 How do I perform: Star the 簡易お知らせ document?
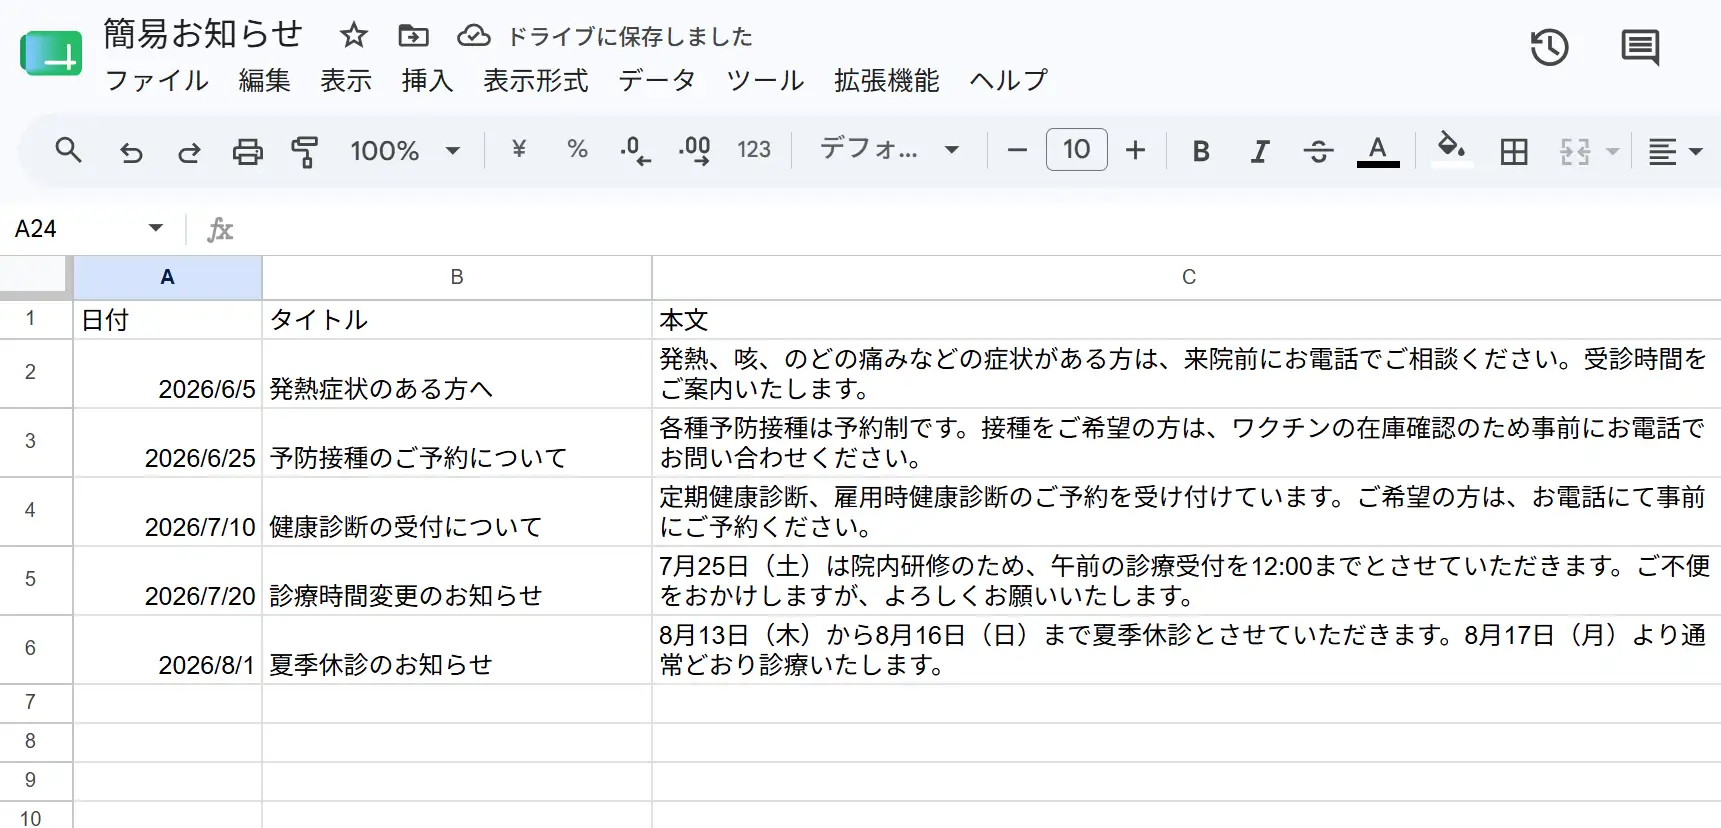[x=353, y=36]
